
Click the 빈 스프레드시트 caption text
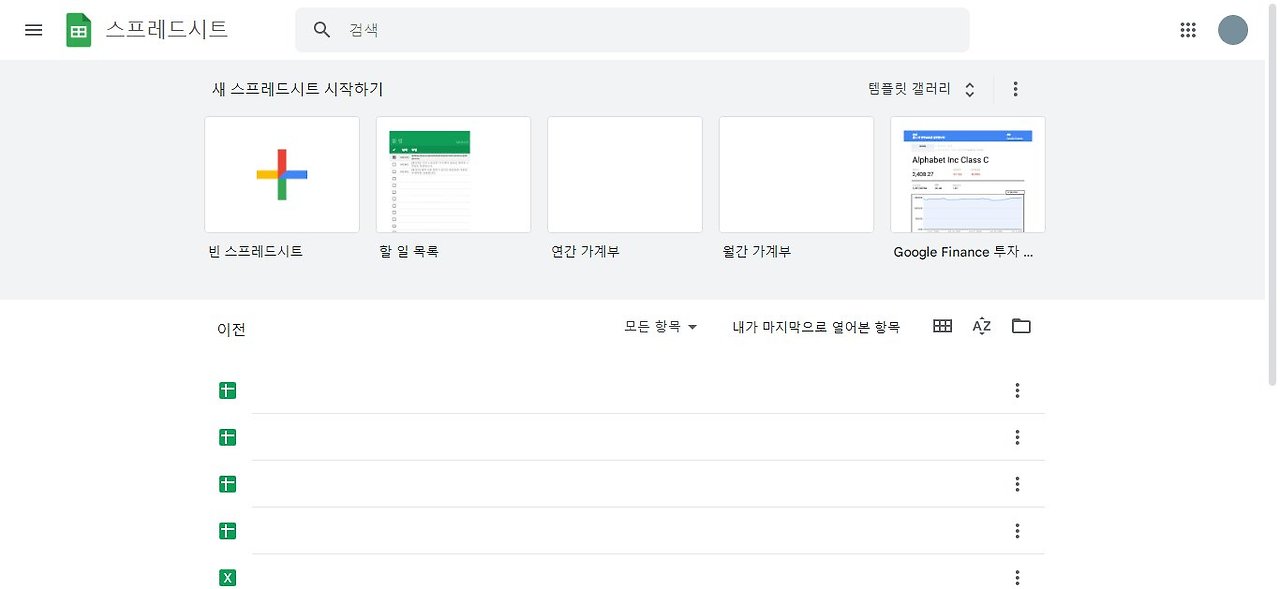click(256, 252)
